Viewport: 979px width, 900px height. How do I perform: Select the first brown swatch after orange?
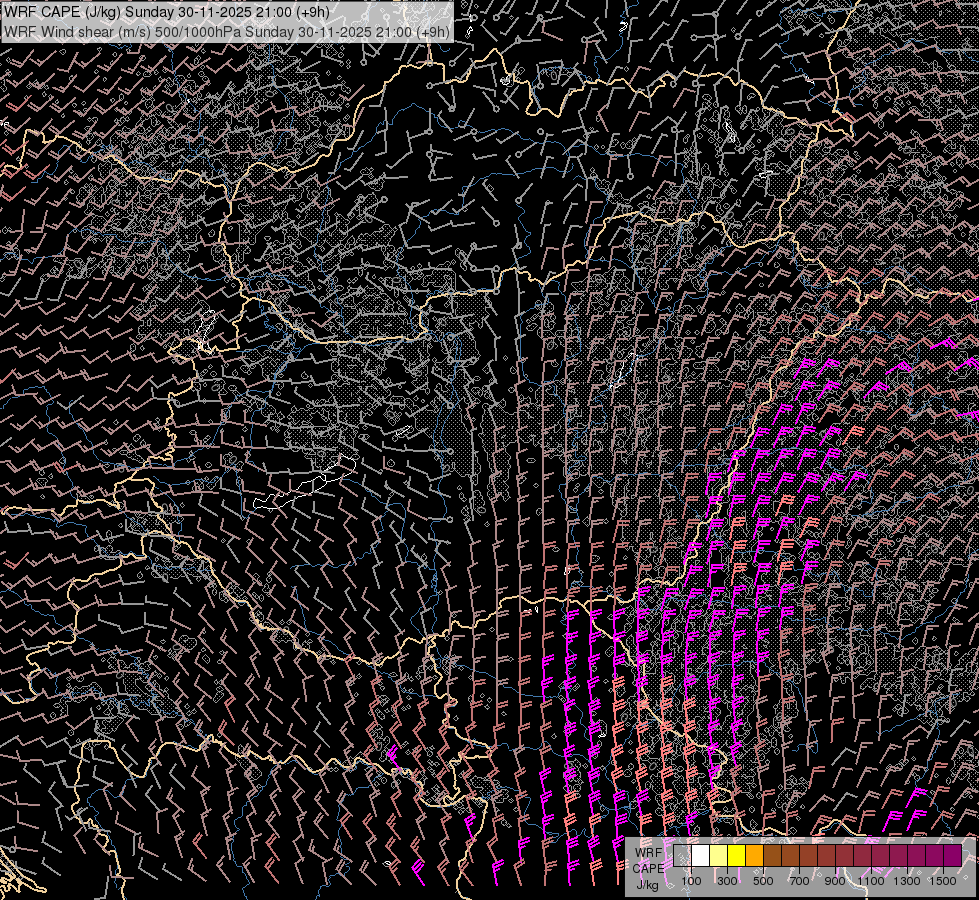[x=772, y=856]
